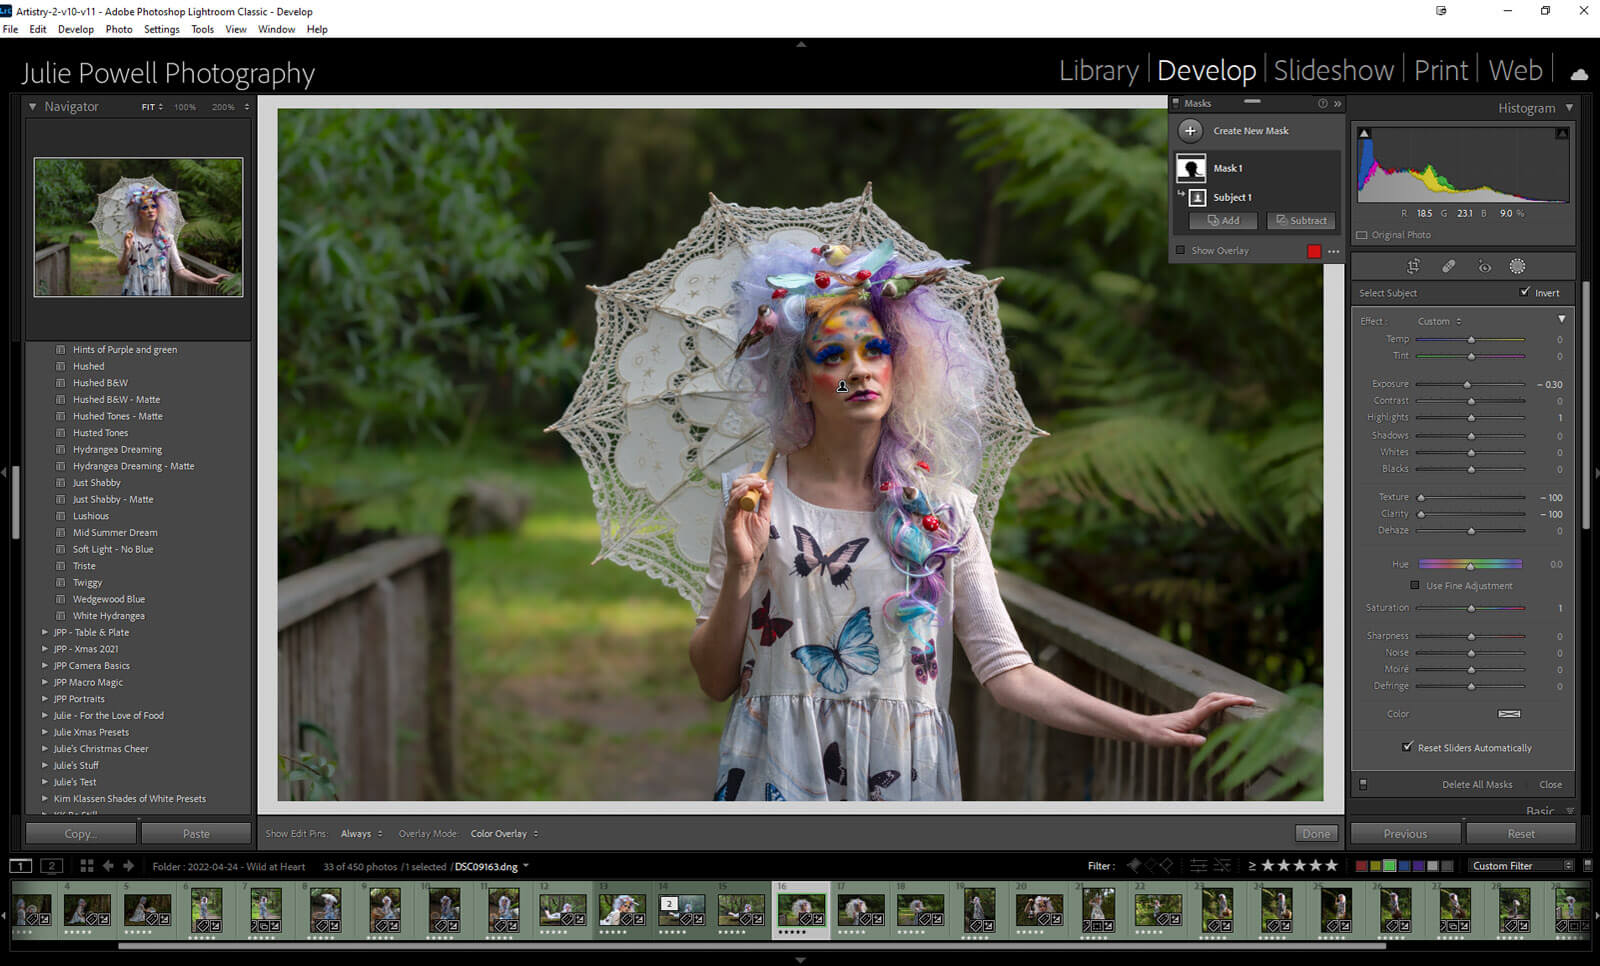The height and width of the screenshot is (966, 1600).
Task: Select the Healing tool icon
Action: (x=1448, y=266)
